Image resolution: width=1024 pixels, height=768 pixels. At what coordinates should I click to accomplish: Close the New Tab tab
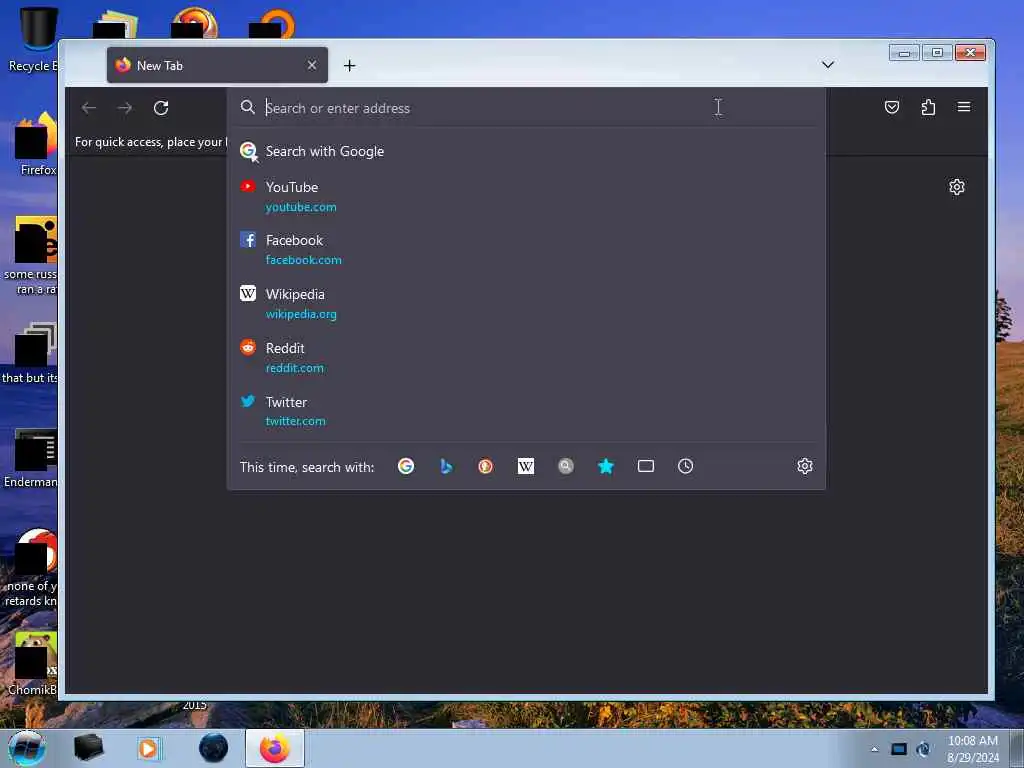312,65
